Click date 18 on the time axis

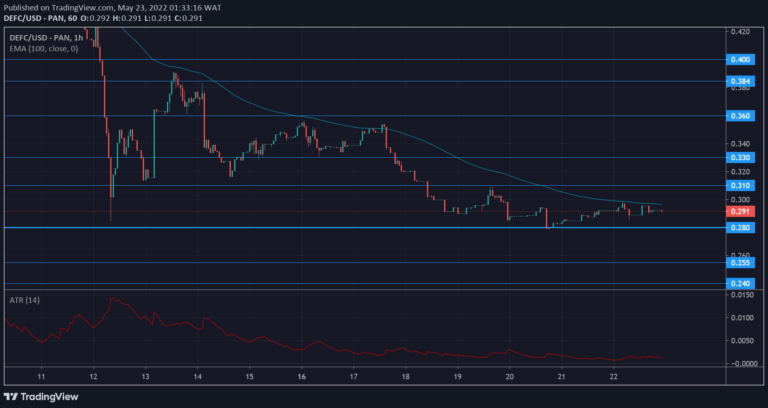(406, 377)
